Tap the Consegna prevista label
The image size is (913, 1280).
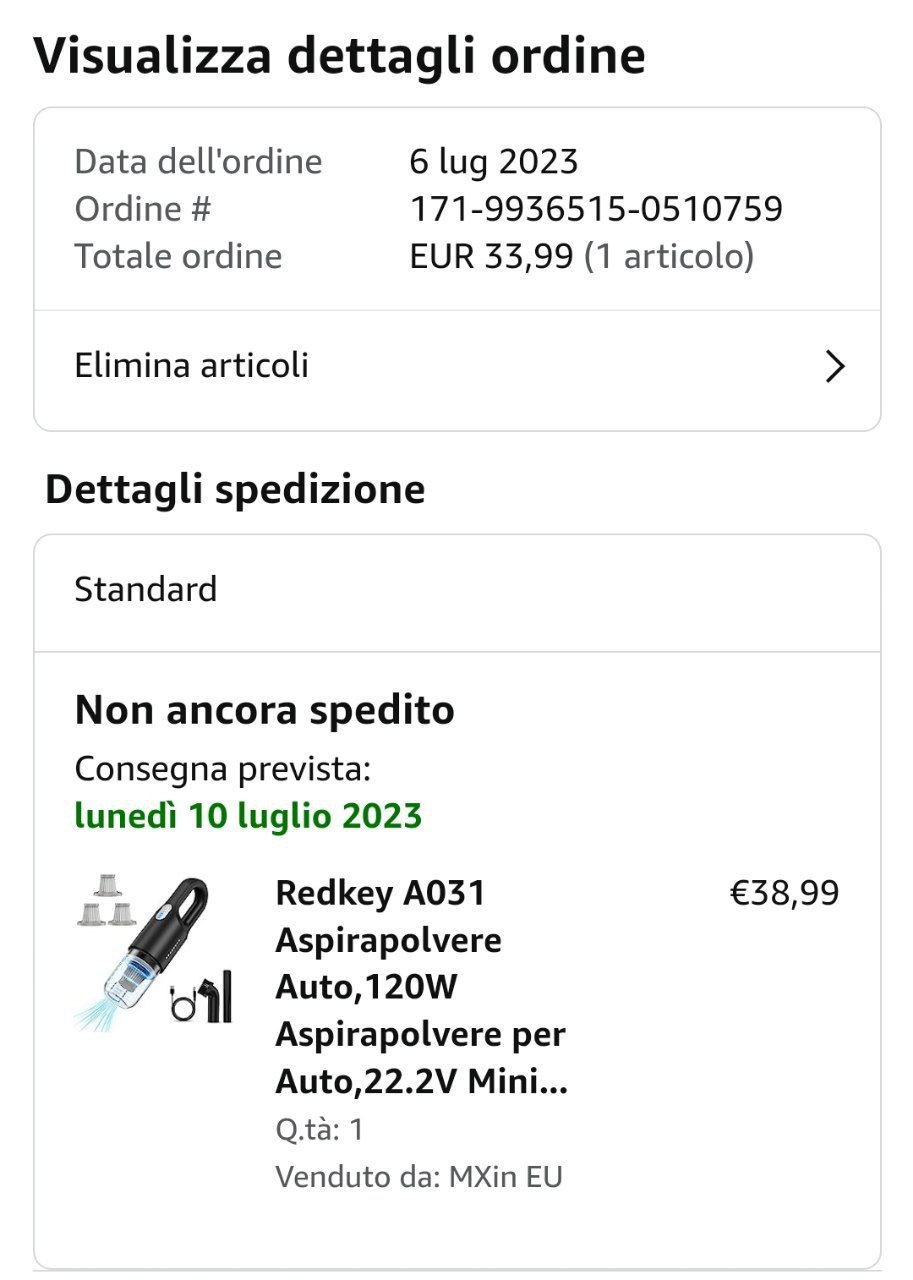223,770
